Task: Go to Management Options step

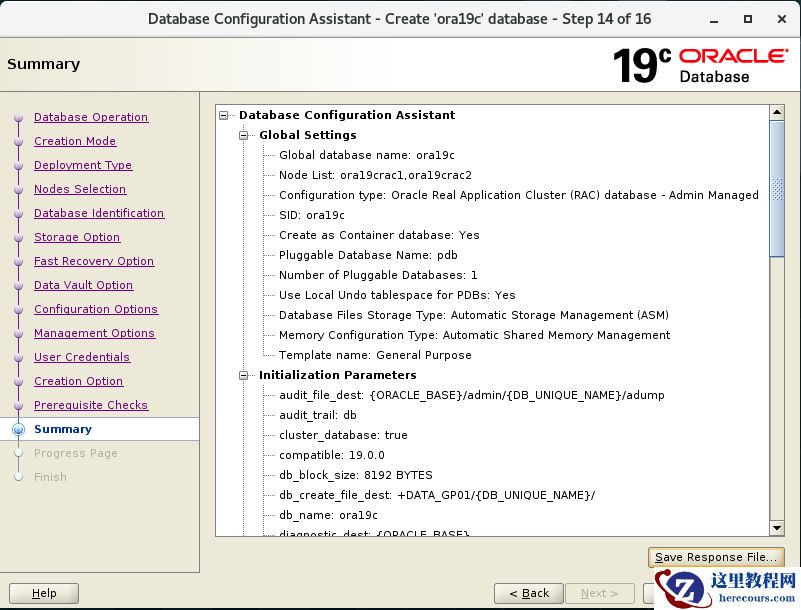Action: [x=94, y=333]
